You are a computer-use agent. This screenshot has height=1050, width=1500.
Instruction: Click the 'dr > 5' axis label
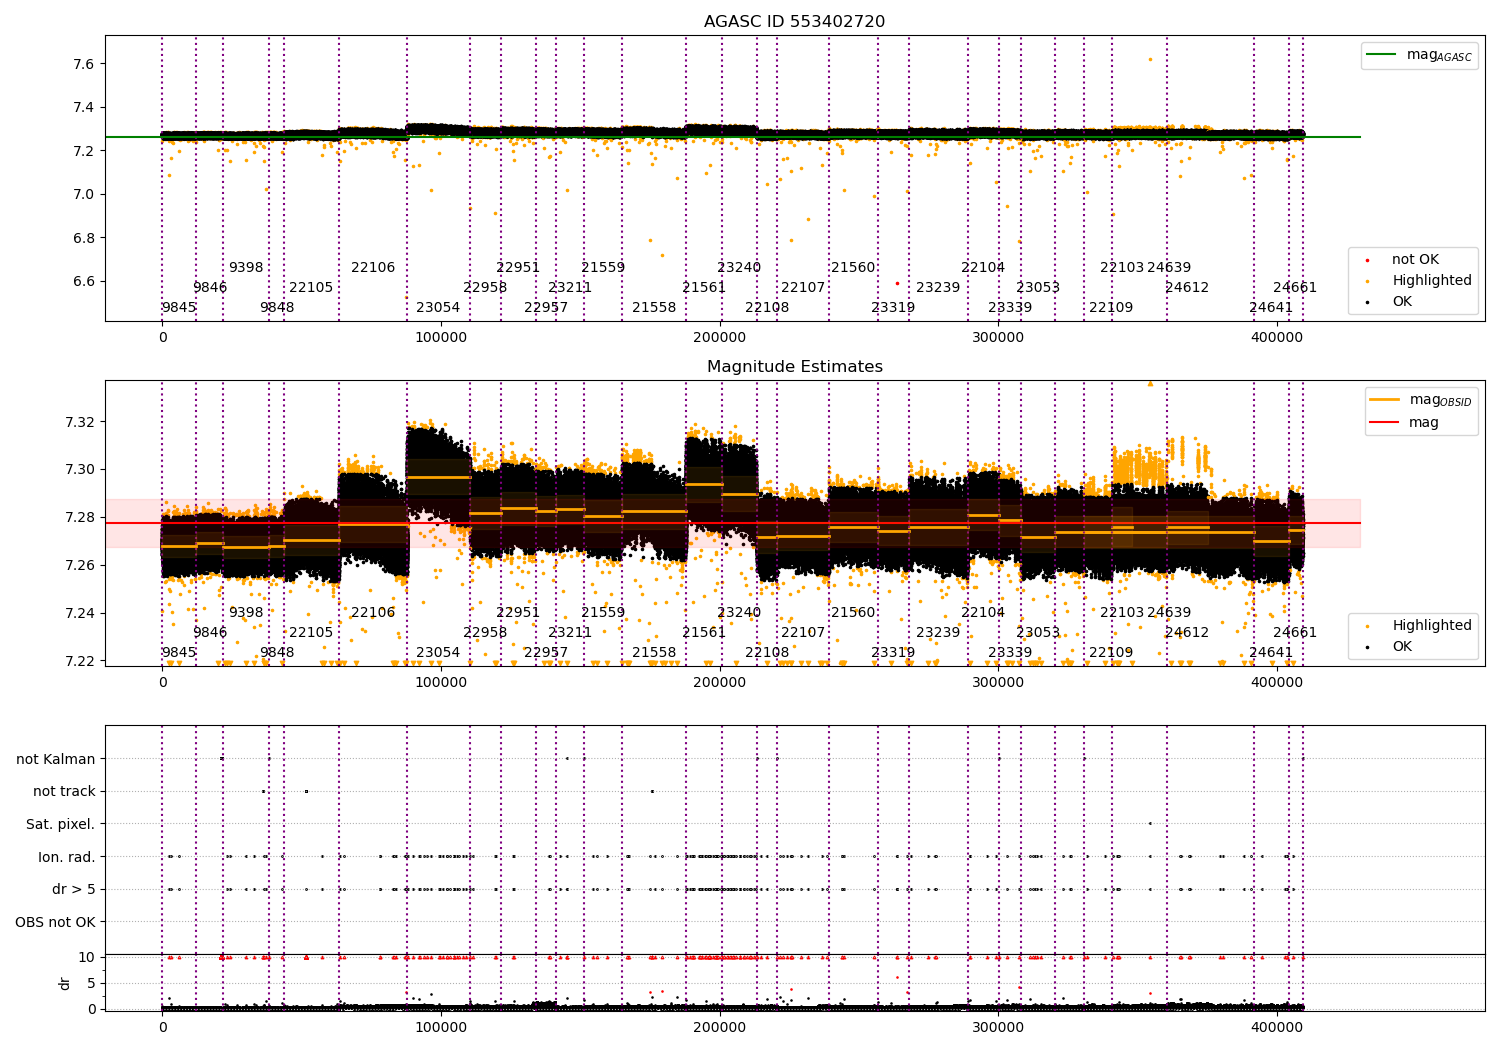74,890
